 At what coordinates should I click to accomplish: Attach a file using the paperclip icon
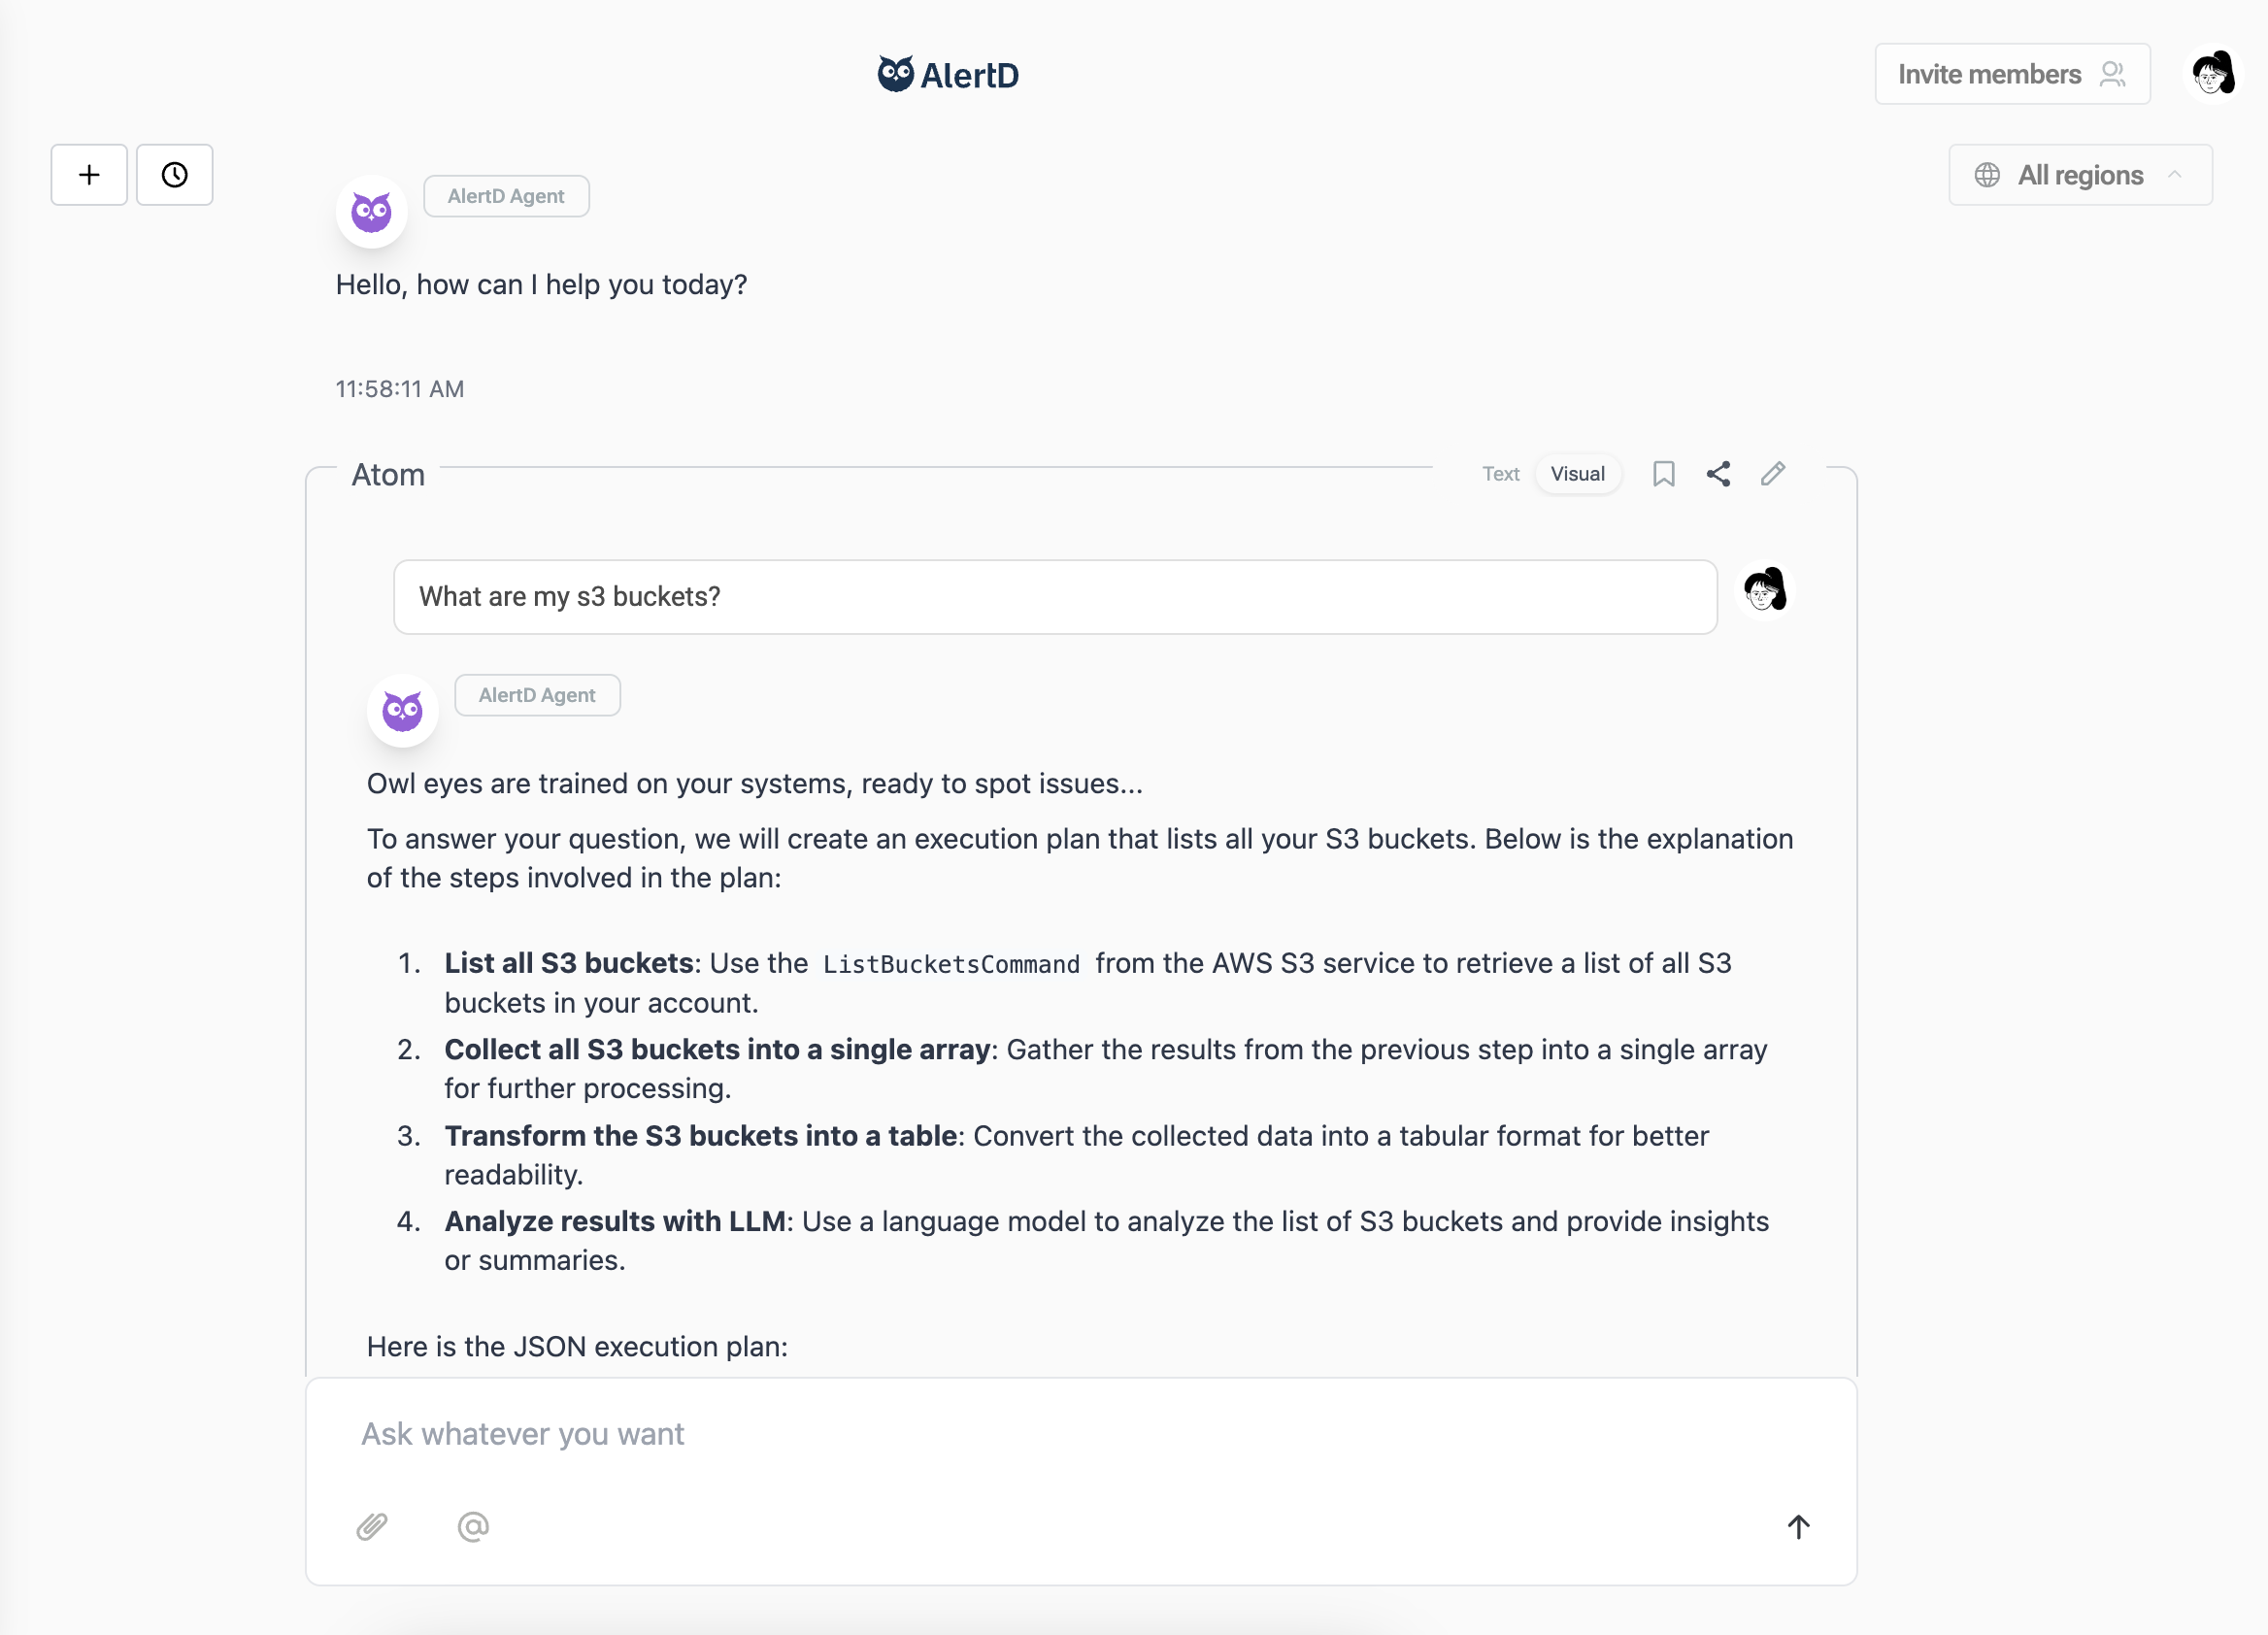(x=371, y=1526)
